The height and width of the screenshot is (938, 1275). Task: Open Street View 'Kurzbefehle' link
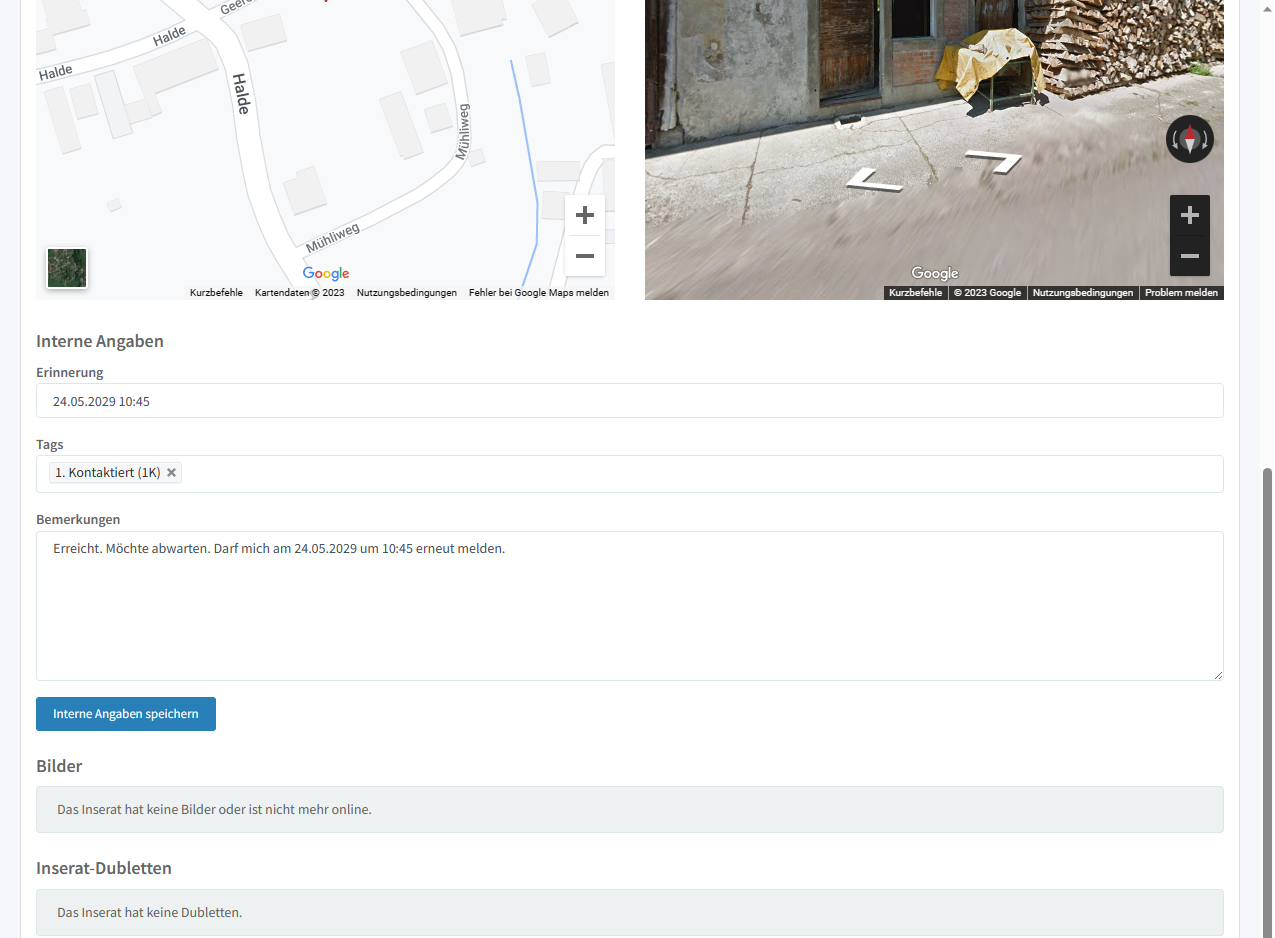[915, 293]
